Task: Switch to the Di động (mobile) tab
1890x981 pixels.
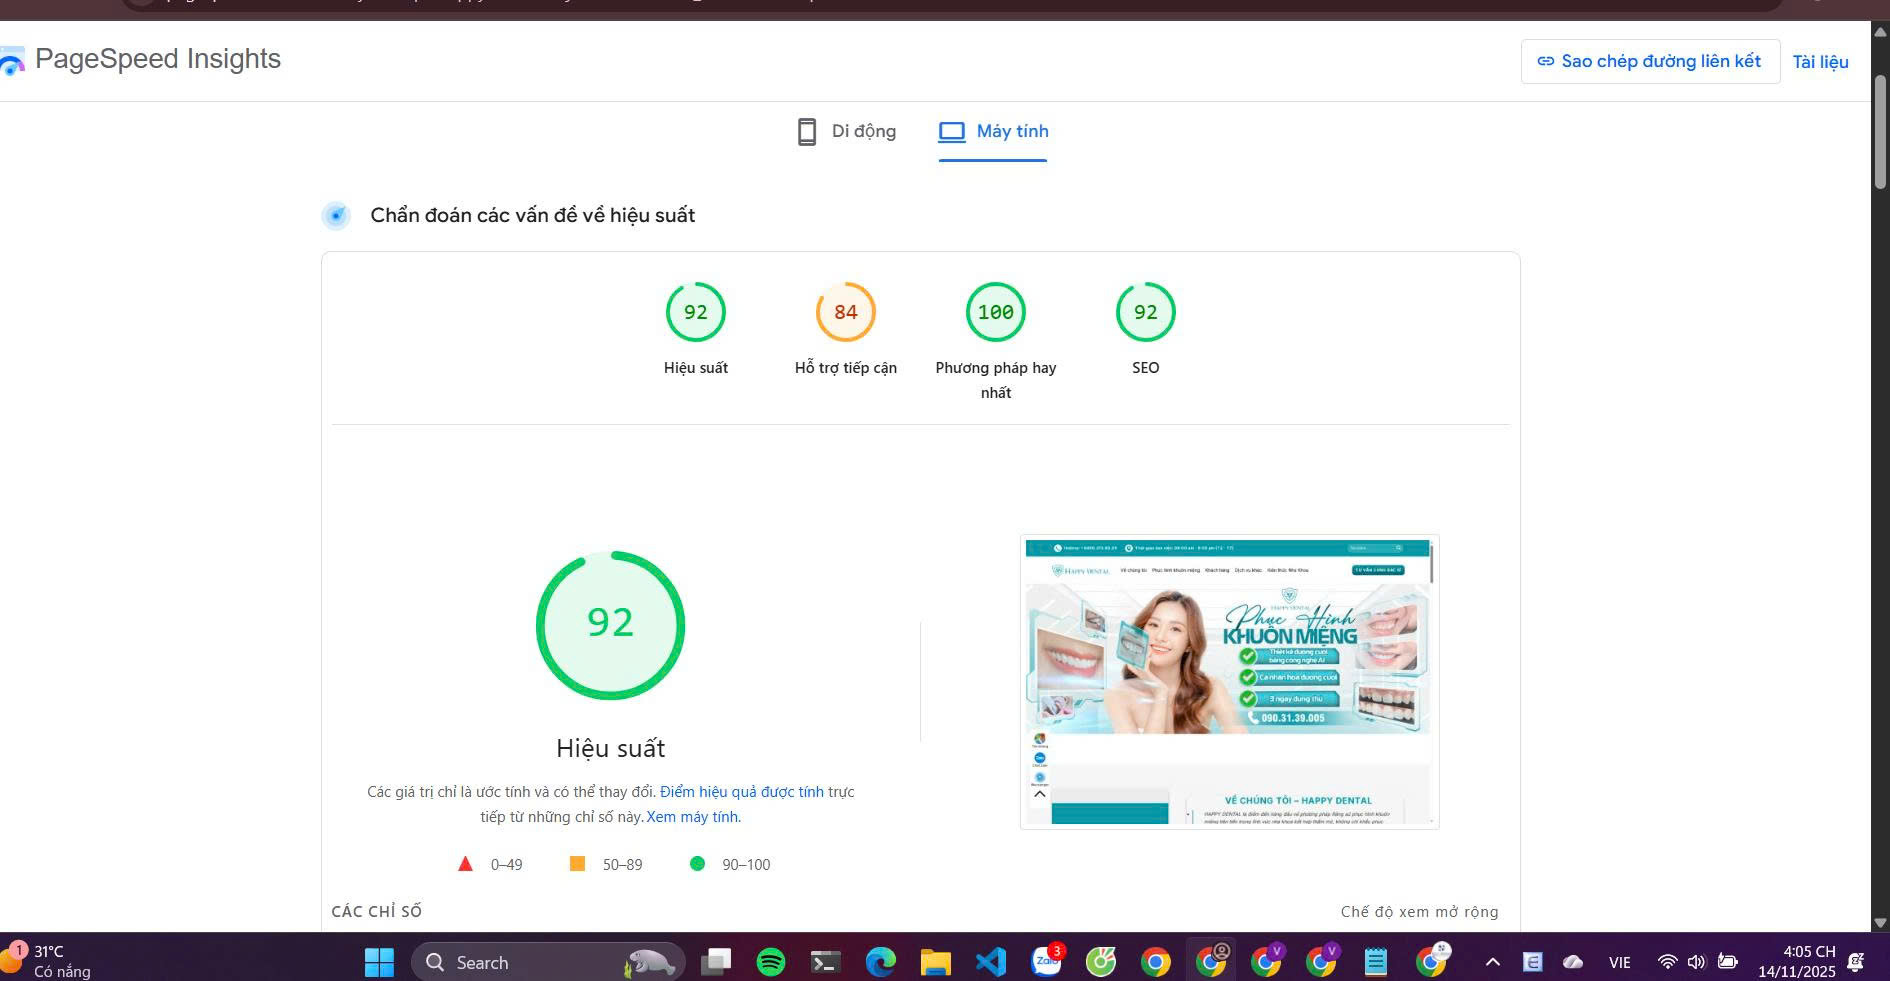Action: pos(846,132)
